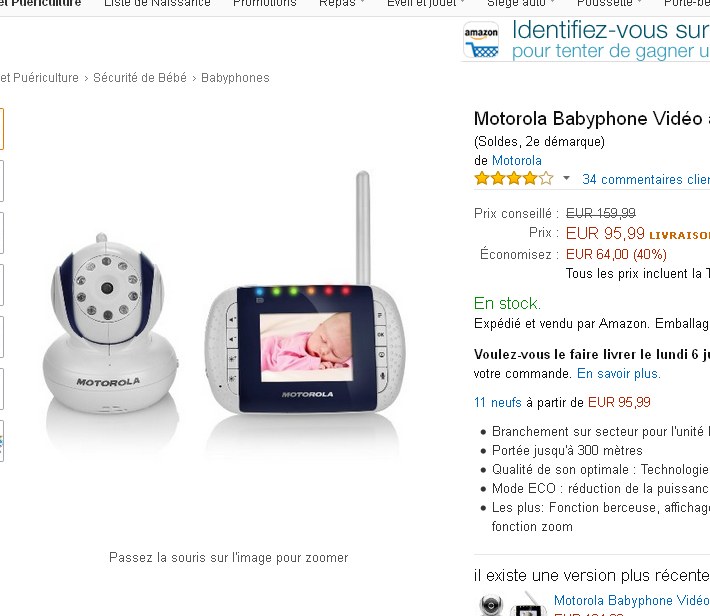Open the Promotions tab
Screen dimensions: 710x616
[264, 4]
